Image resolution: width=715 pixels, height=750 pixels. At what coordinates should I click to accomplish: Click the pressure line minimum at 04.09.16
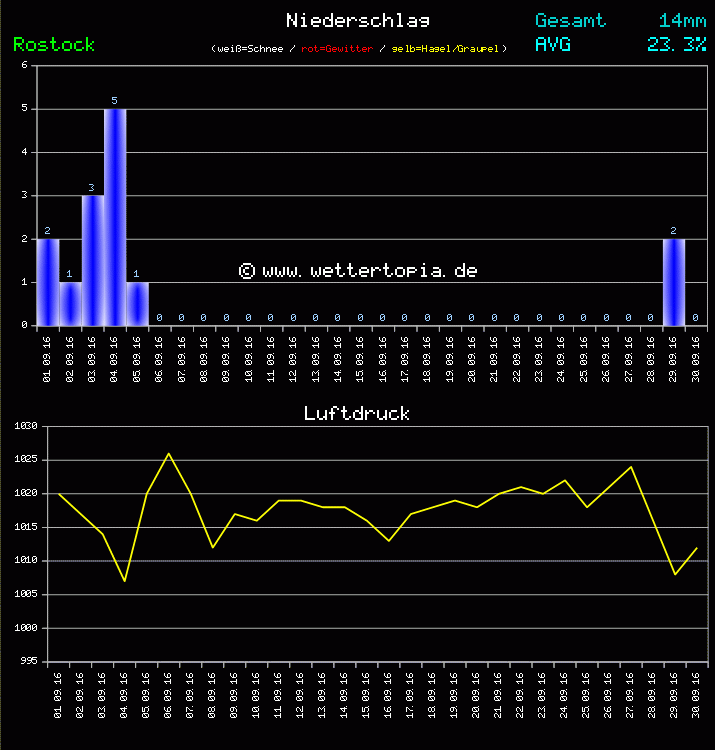pos(125,580)
